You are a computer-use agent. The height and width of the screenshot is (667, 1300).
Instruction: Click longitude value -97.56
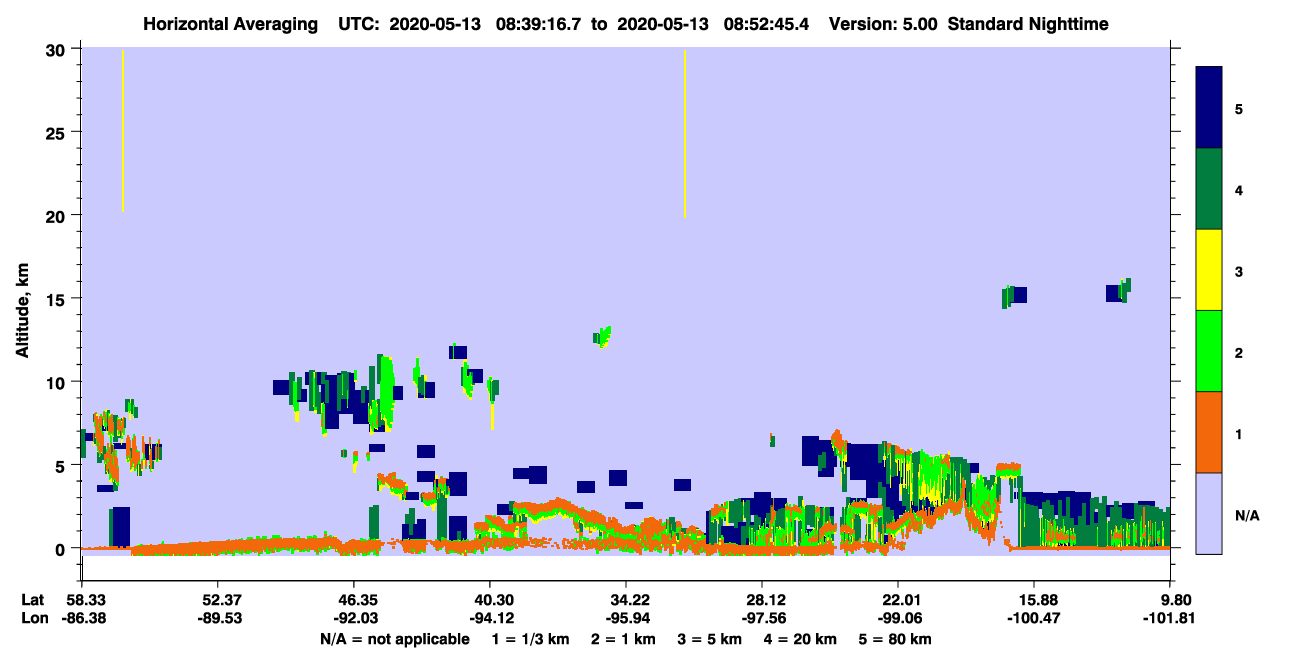pos(762,618)
